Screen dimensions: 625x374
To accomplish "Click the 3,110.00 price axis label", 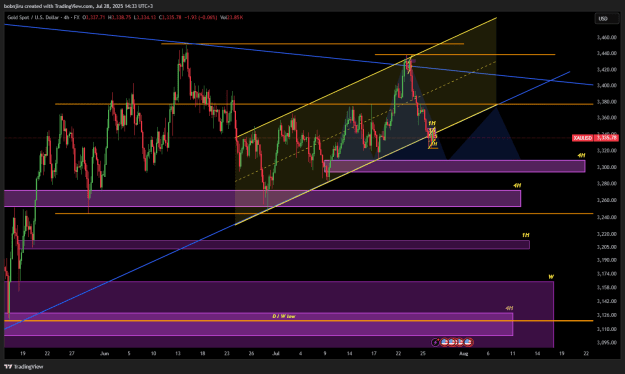I will (607, 329).
